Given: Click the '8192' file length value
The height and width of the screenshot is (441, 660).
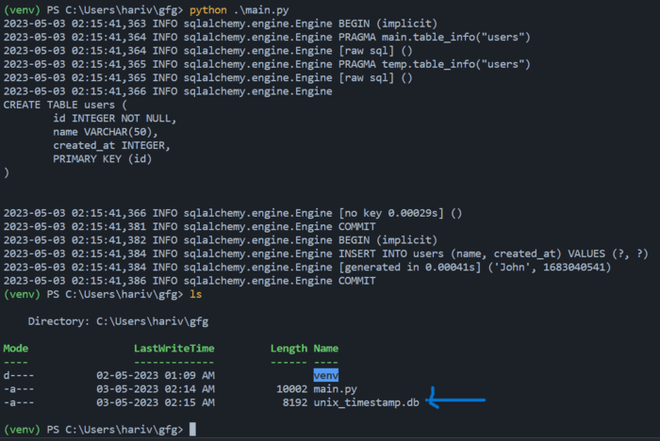Looking at the screenshot, I should point(295,402).
